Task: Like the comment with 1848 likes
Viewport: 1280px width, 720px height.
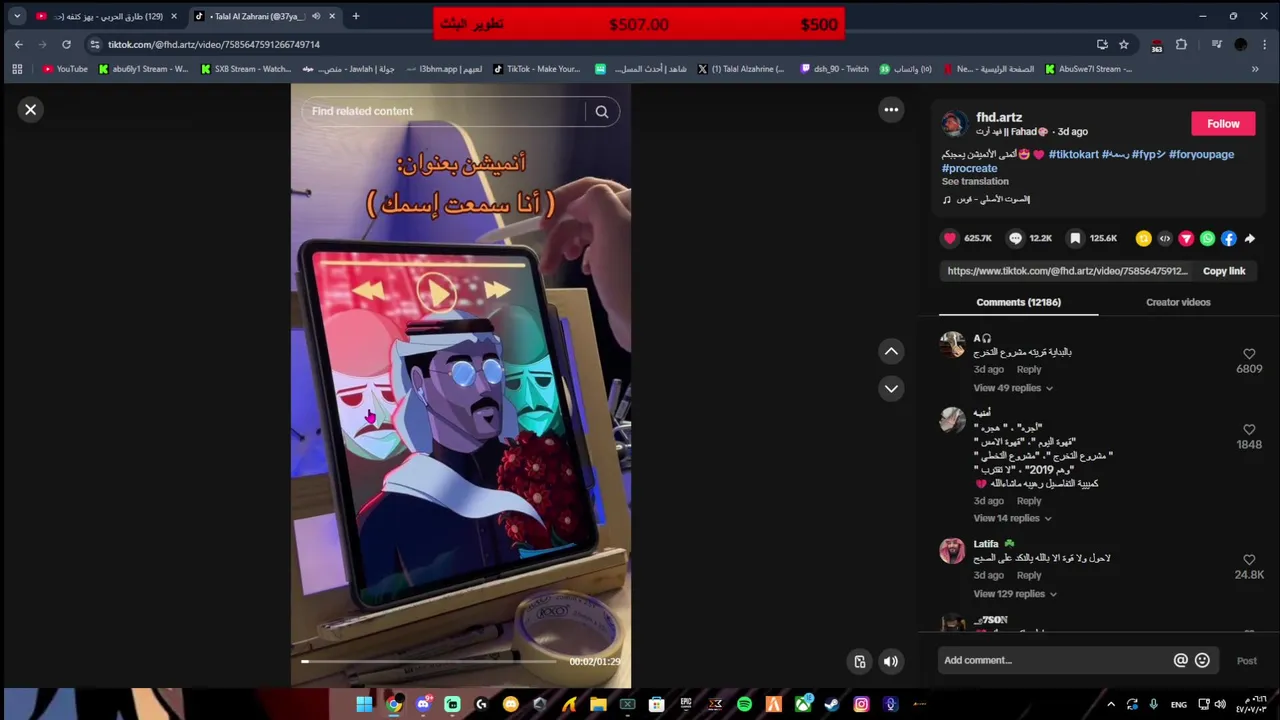Action: [x=1249, y=430]
